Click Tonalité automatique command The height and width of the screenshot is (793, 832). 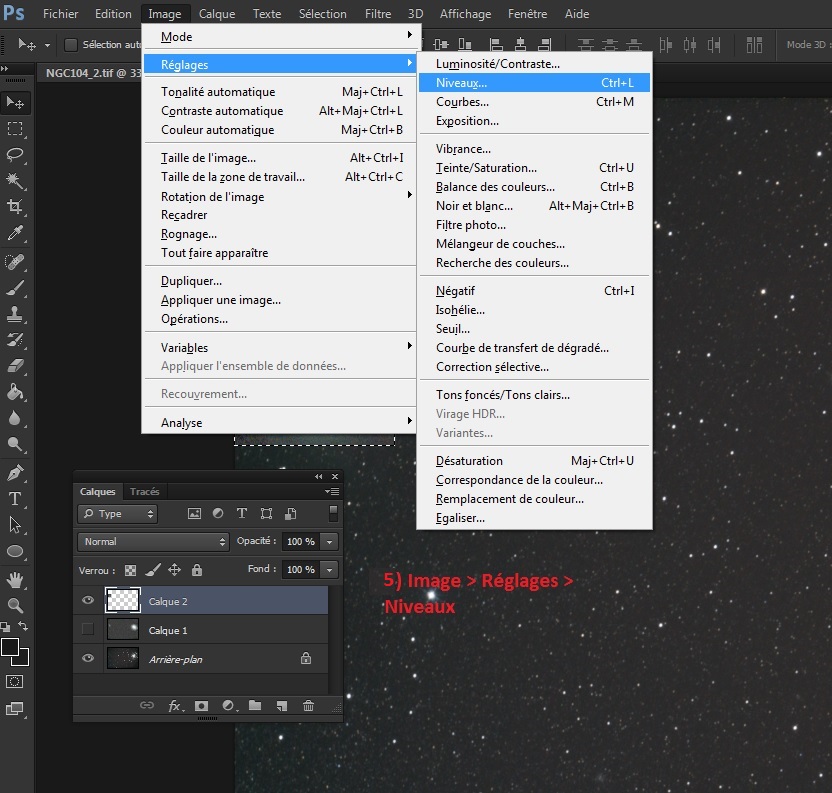click(x=281, y=92)
